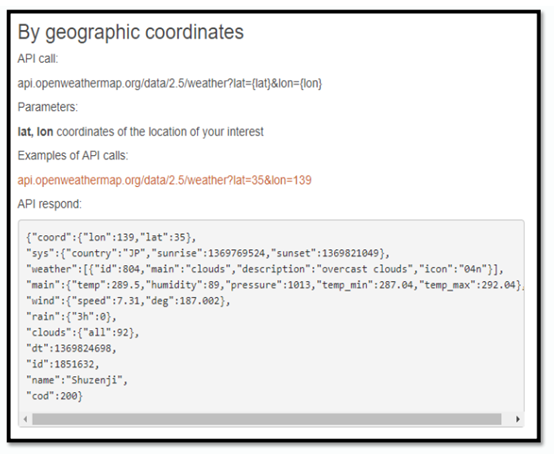Screen dimensions: 554x454
Task: Click the JSON line starting with "coord"
Action: (111, 237)
